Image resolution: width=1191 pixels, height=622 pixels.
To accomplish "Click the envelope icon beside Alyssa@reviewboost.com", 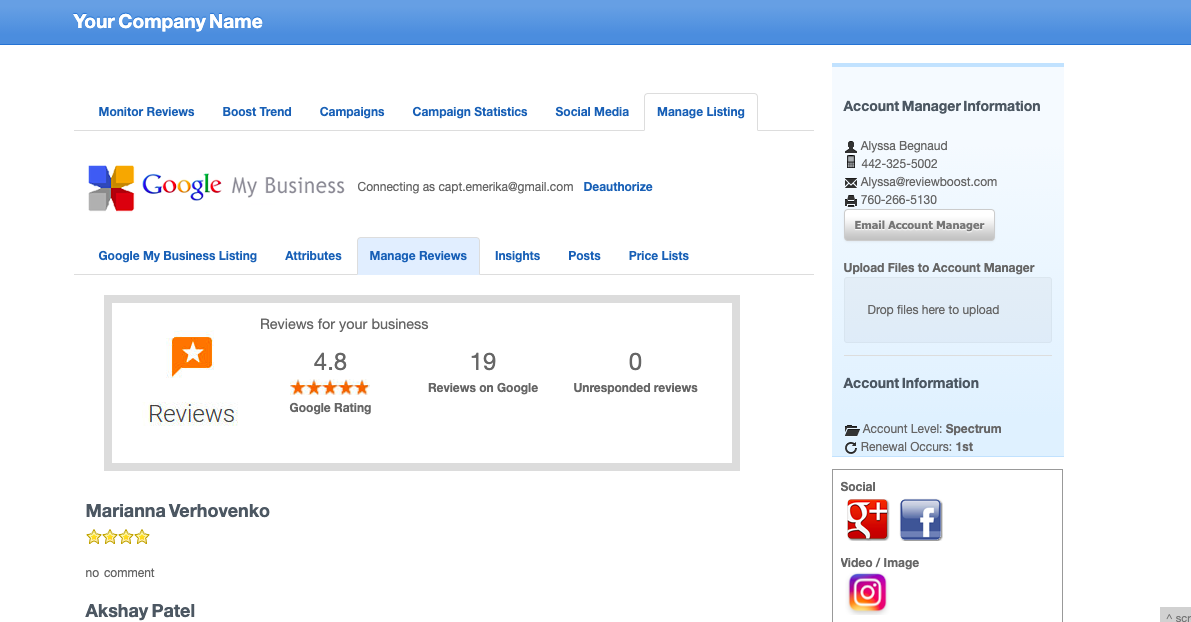I will [x=851, y=182].
